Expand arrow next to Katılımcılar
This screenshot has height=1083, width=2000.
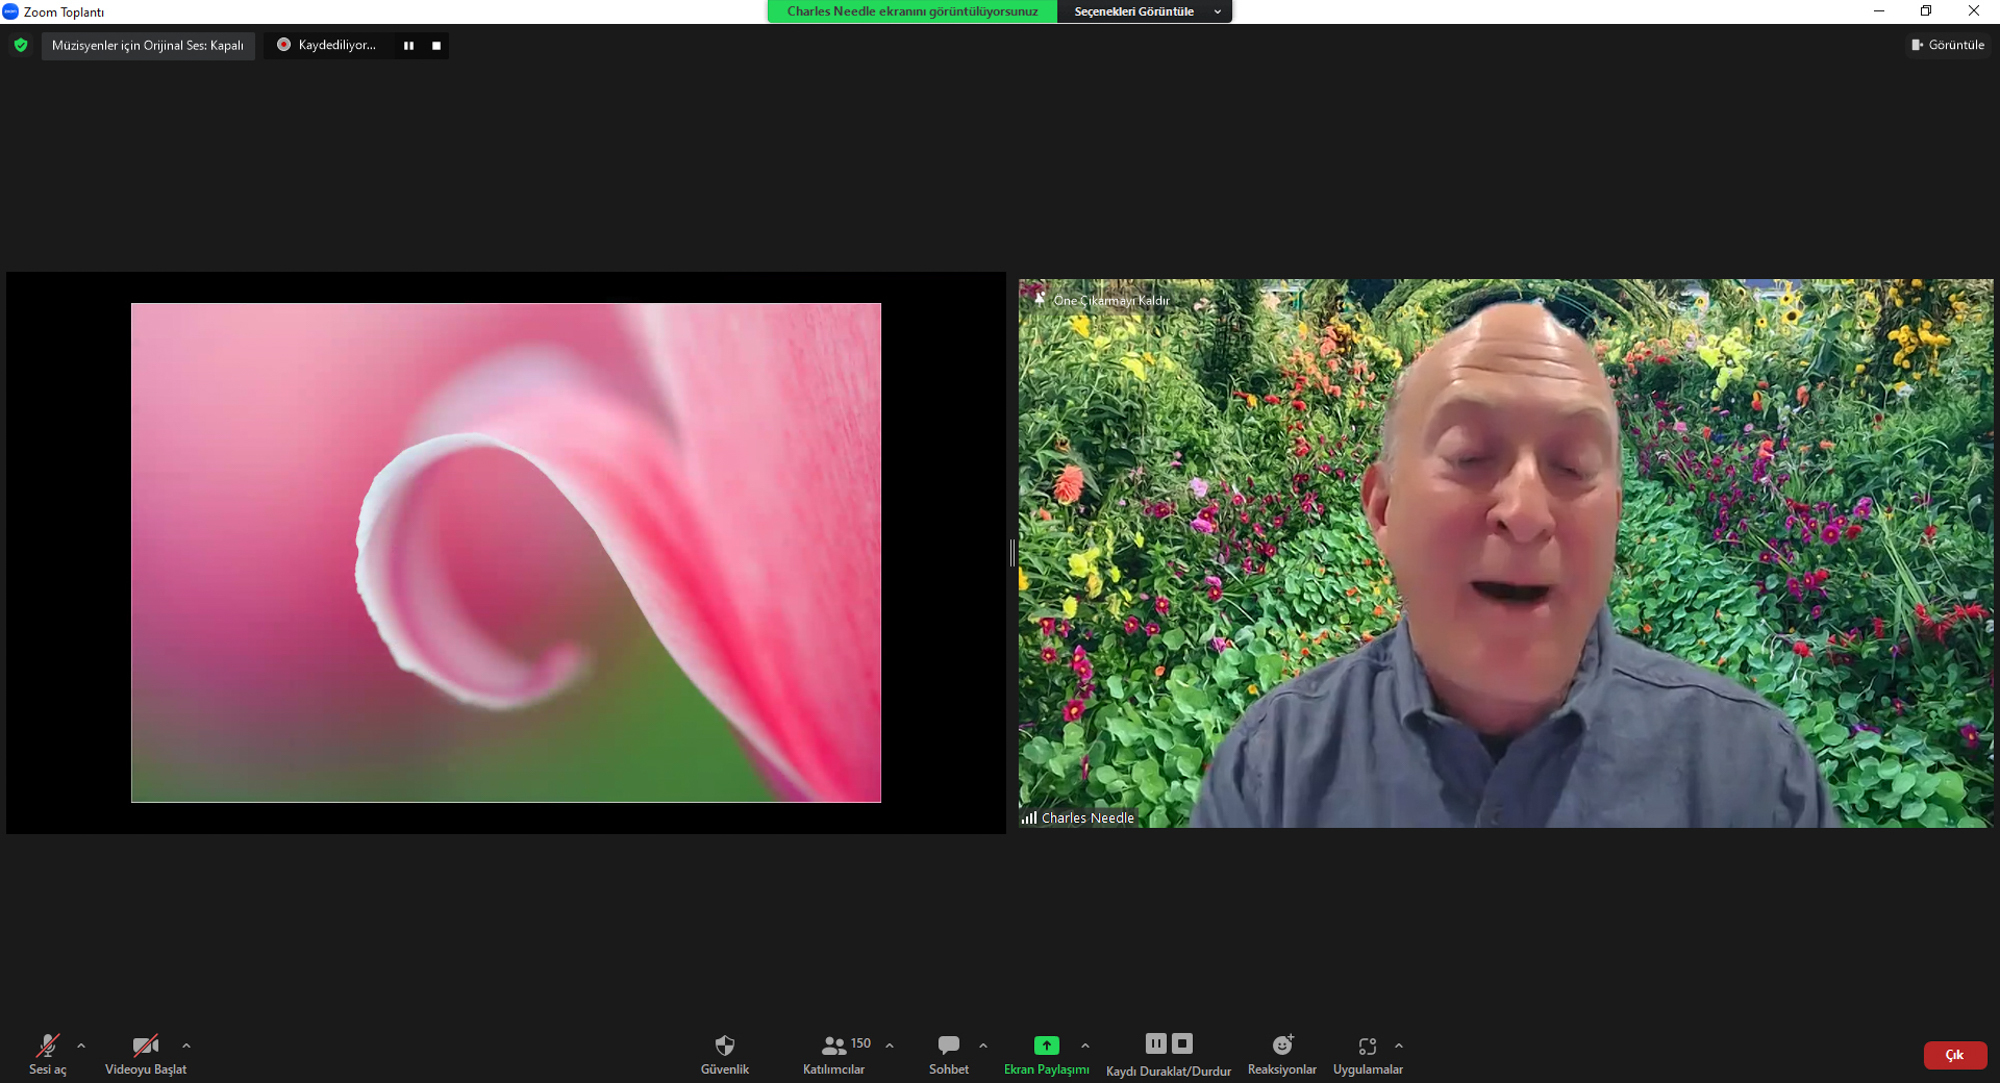click(889, 1046)
